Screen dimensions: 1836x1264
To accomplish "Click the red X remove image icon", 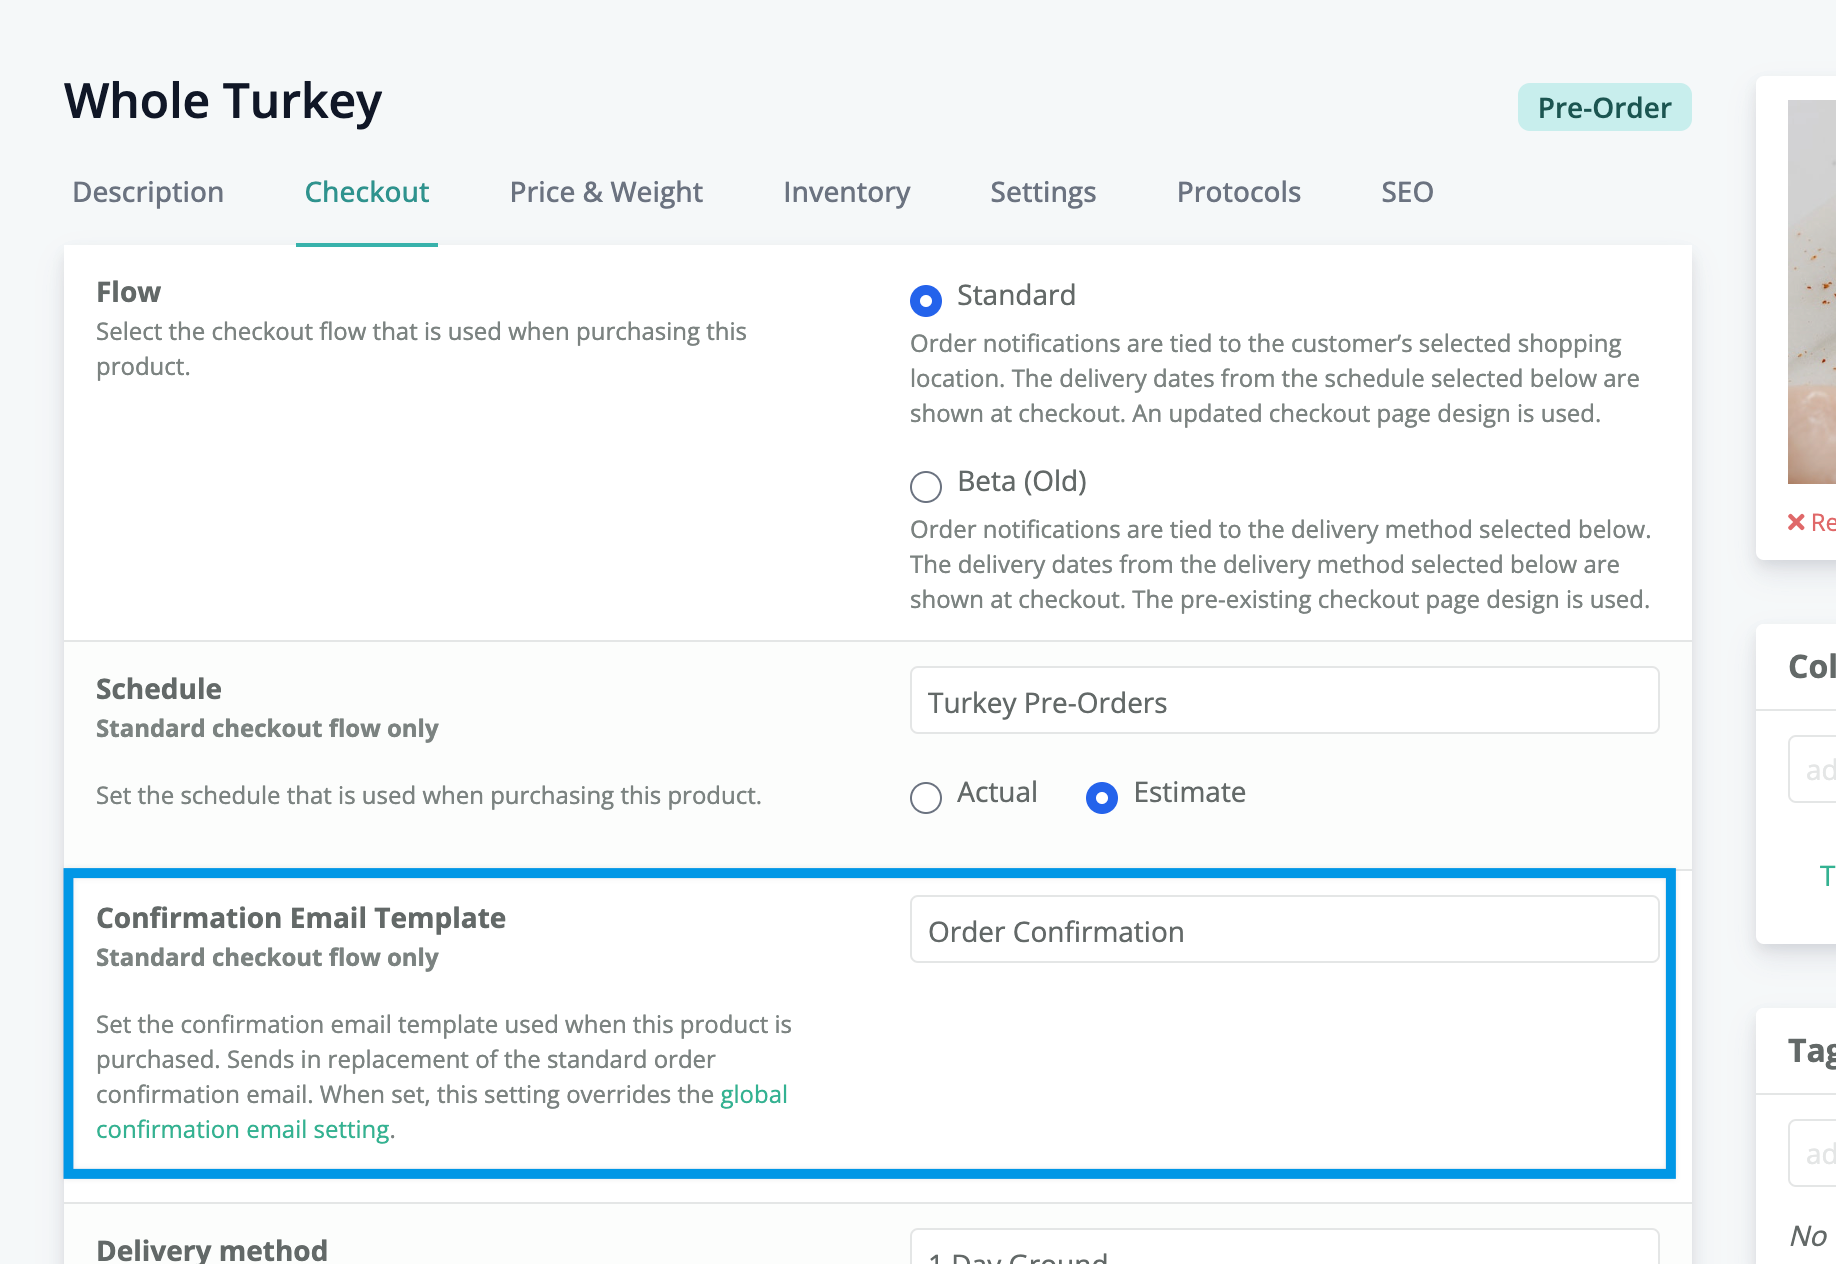I will (x=1796, y=522).
